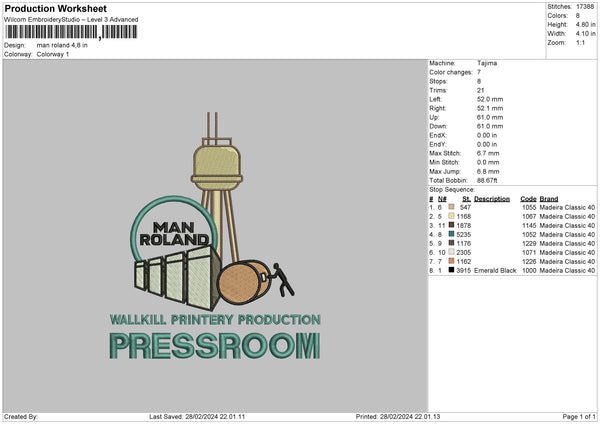Screen dimensions: 600x424
Task: Click the 'Printed: 28/02/2024 22.01.13' footer
Action: pos(398,416)
